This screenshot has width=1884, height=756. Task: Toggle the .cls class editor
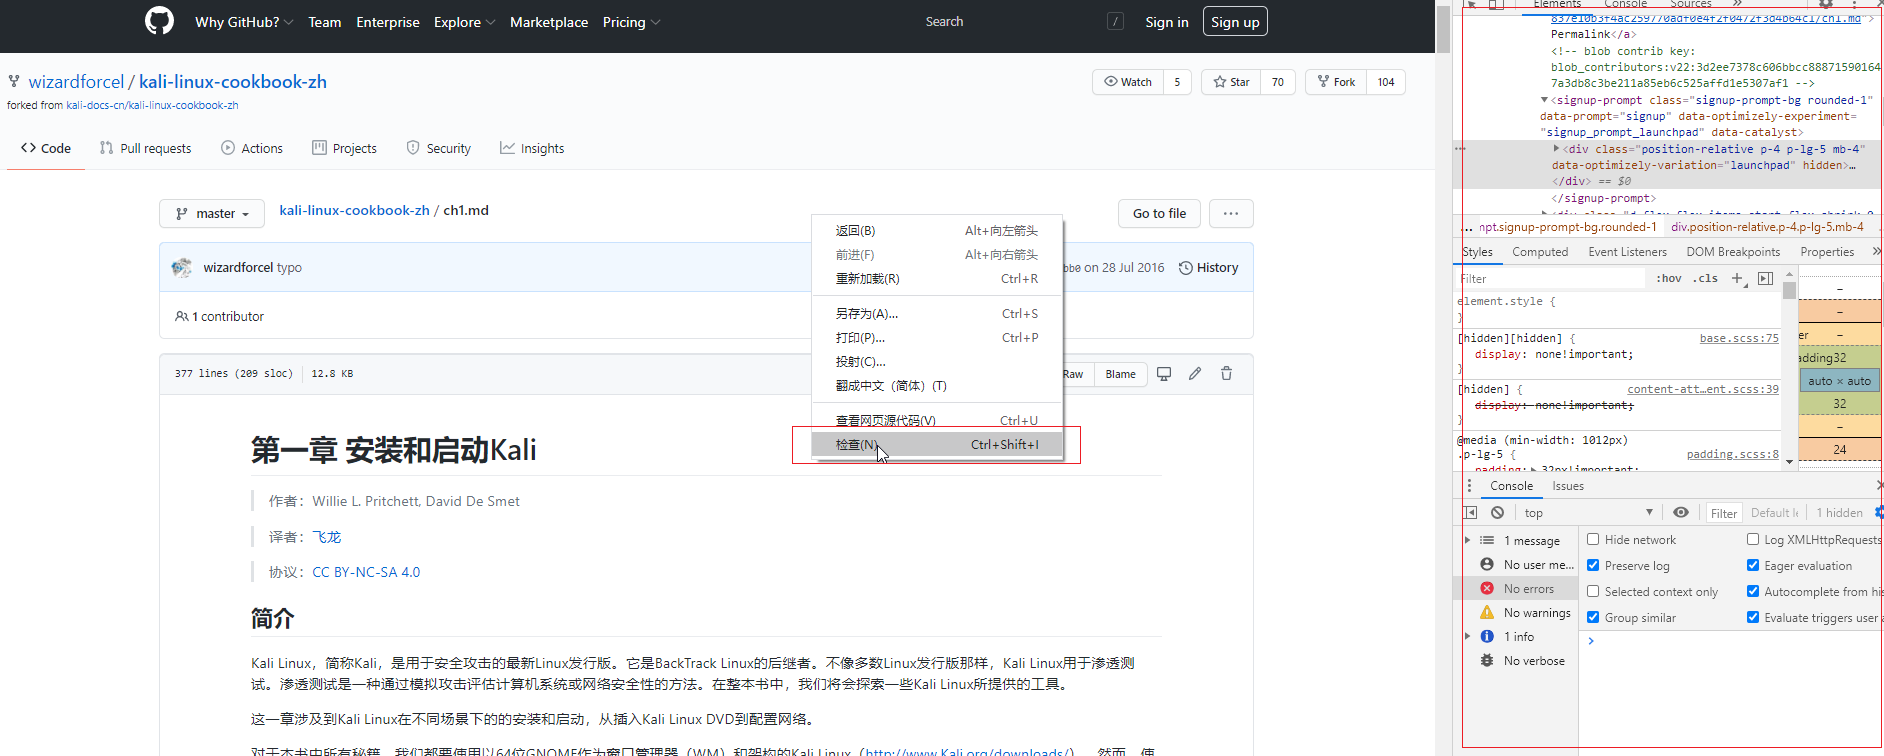1705,279
